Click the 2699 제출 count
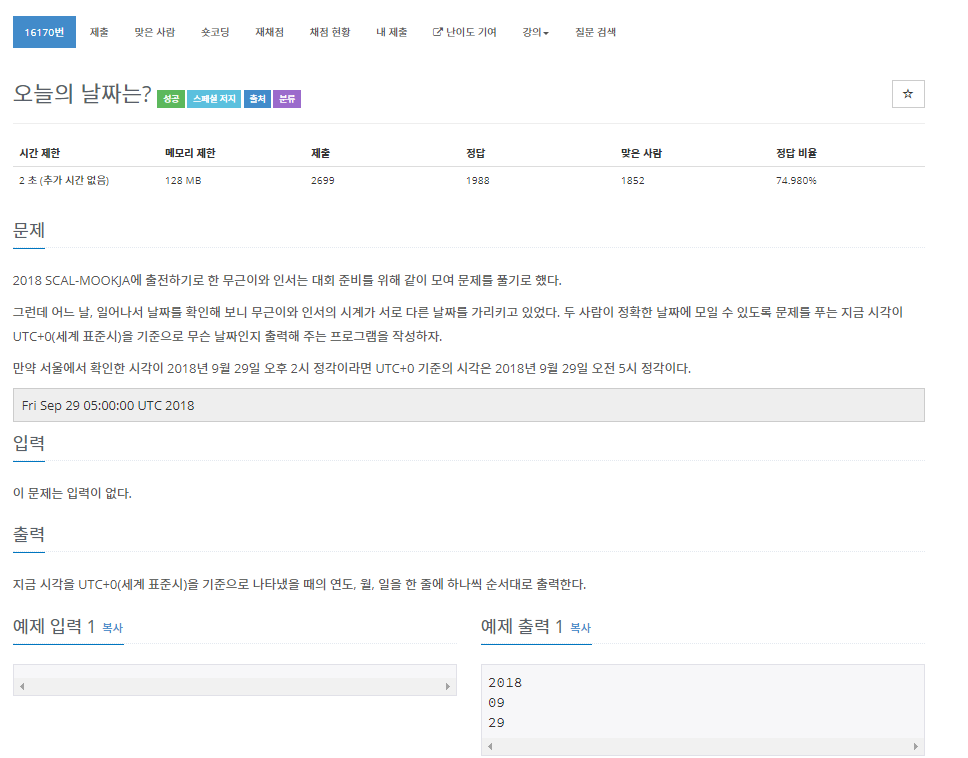The image size is (968, 758). click(322, 180)
